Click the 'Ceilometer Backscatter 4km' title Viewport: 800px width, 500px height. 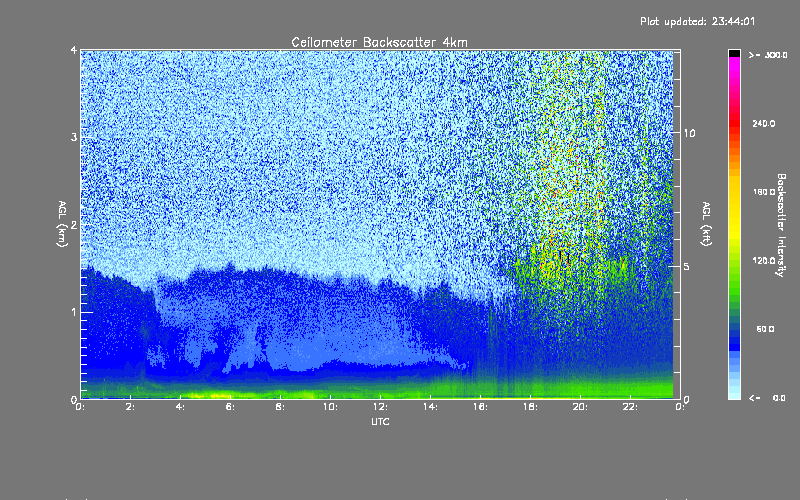379,42
